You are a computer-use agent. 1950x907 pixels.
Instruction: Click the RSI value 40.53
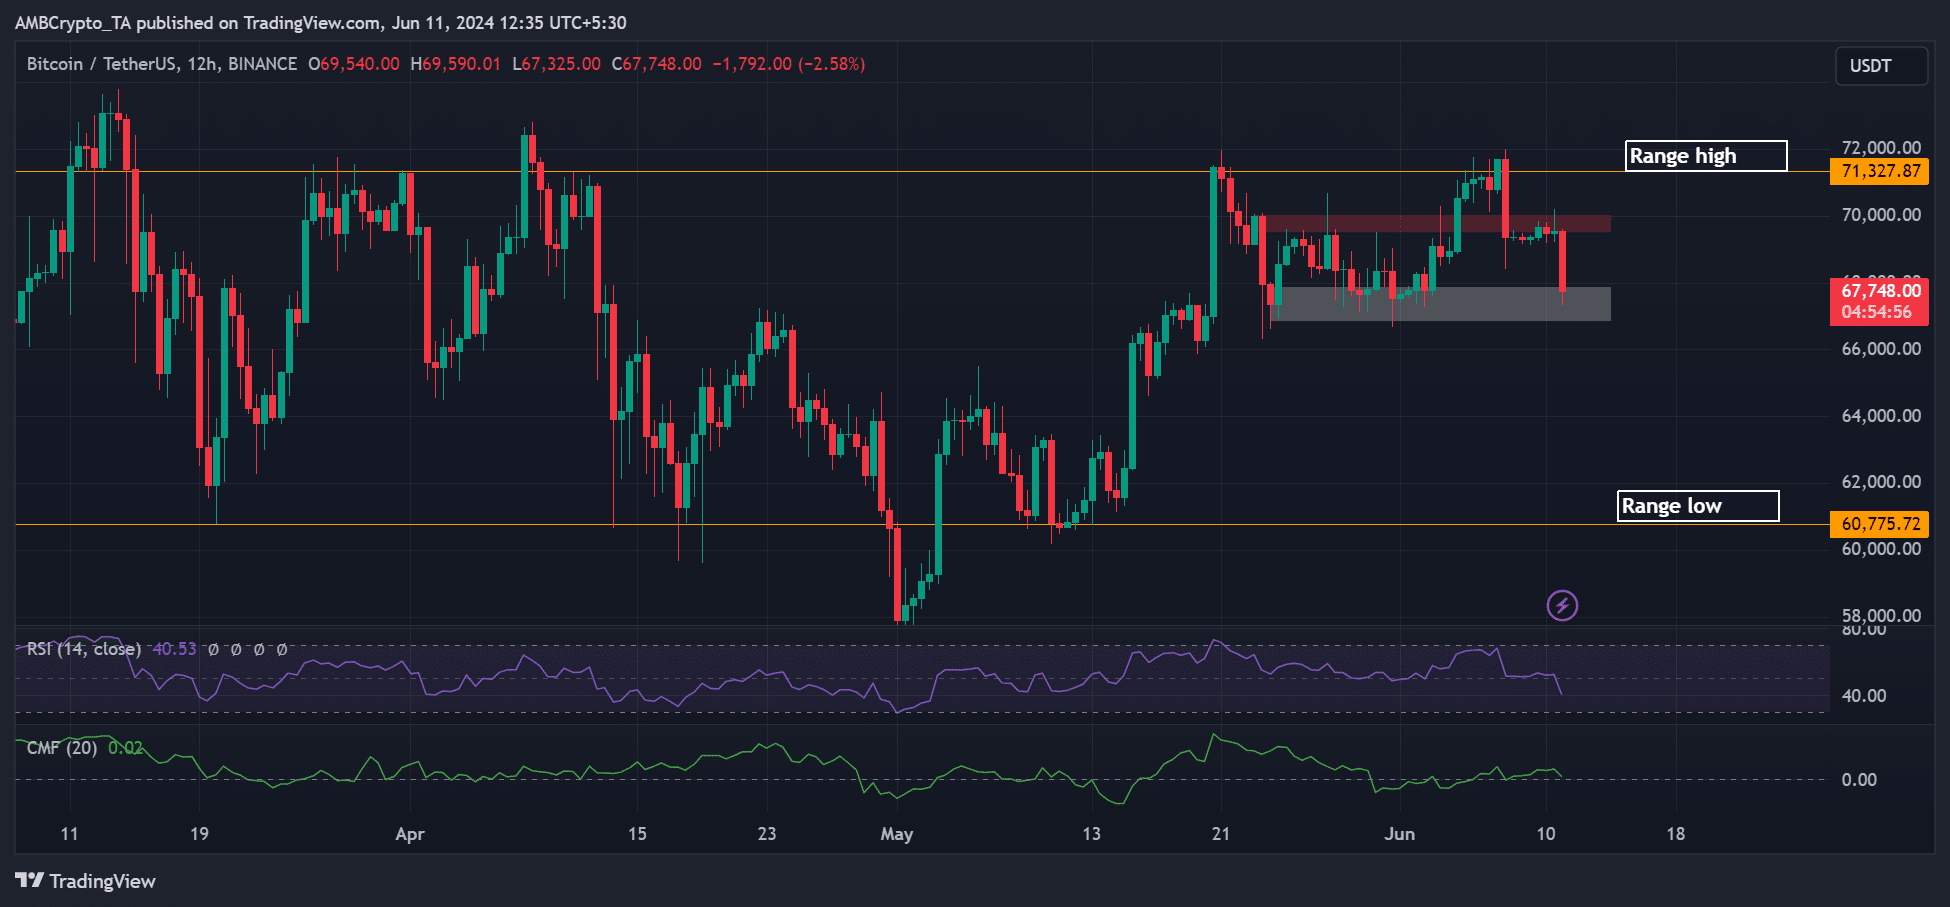point(174,649)
